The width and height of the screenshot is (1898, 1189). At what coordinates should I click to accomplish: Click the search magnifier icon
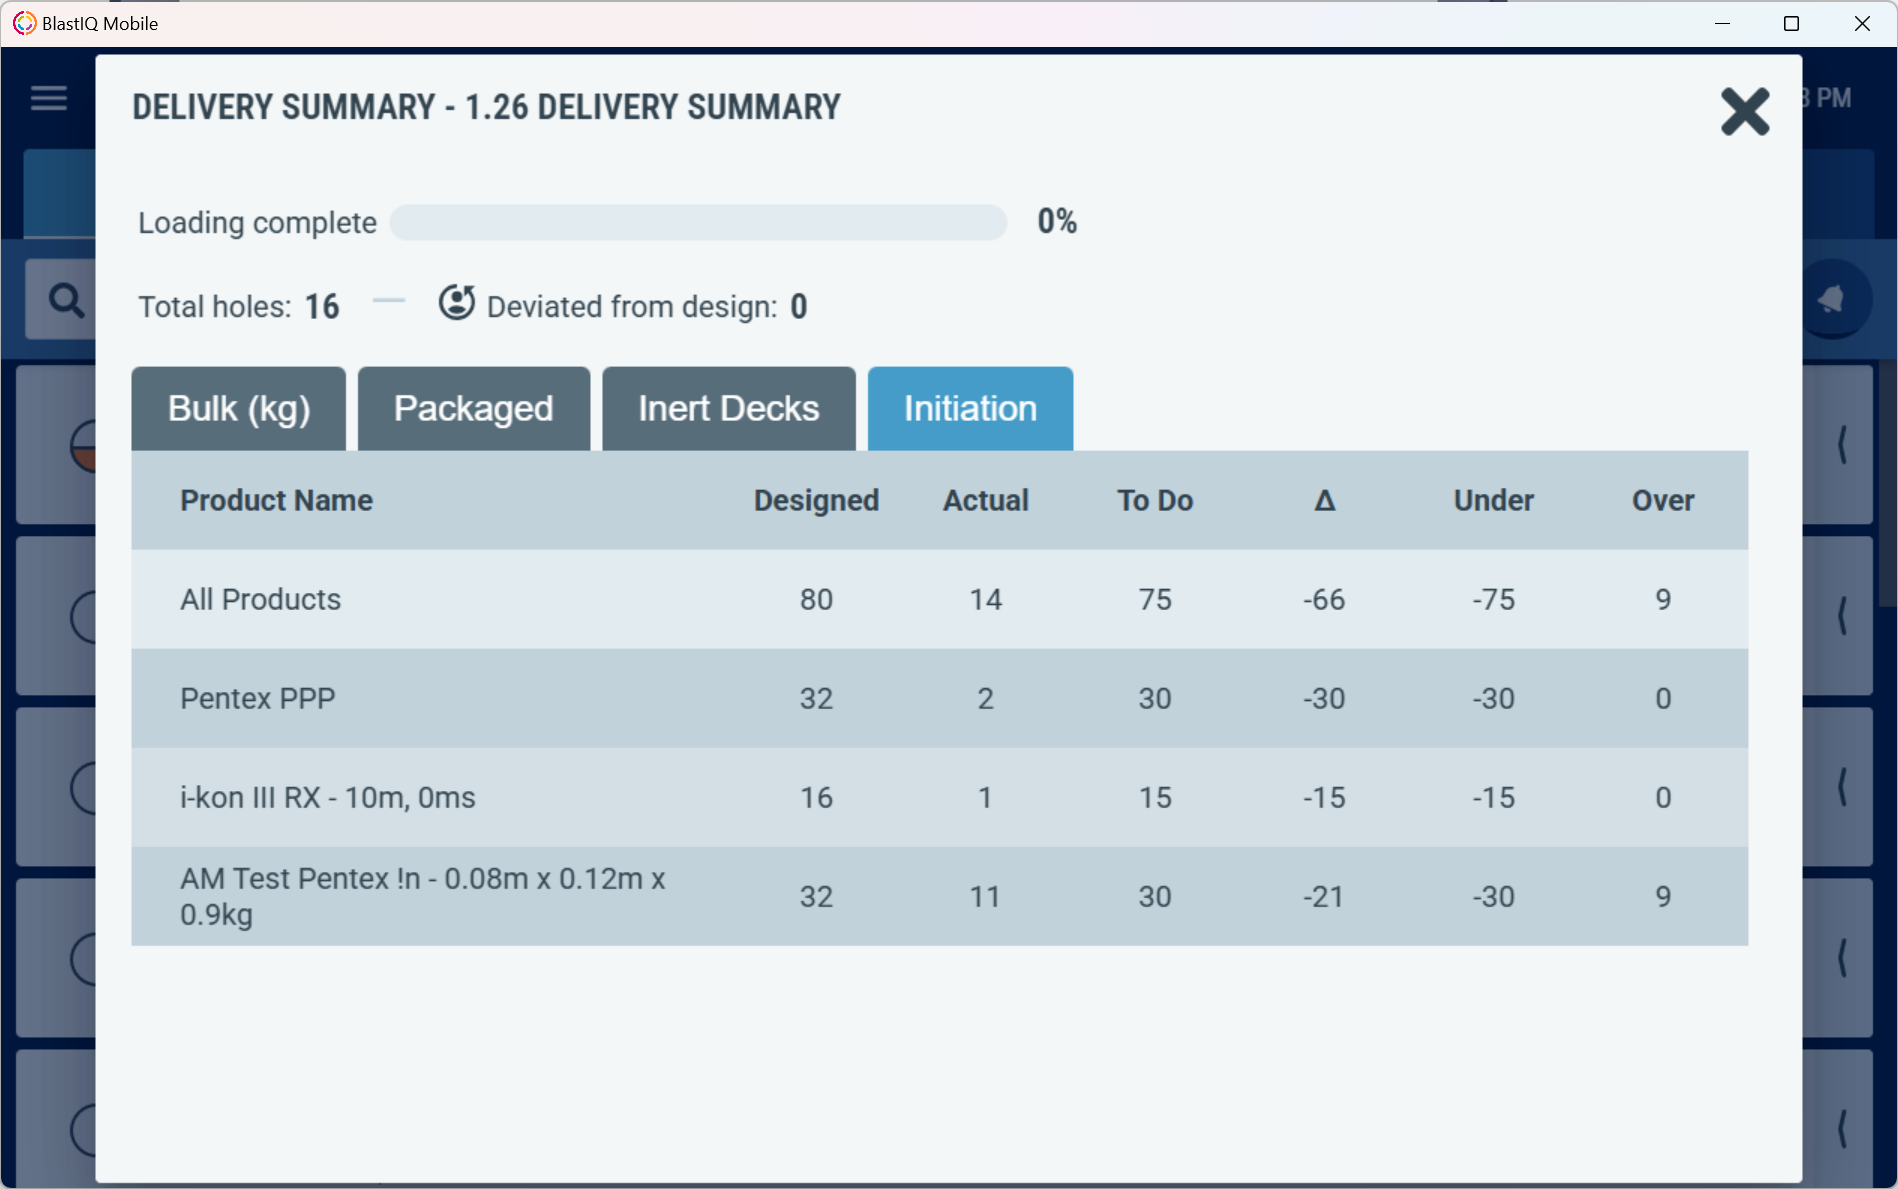[x=66, y=300]
